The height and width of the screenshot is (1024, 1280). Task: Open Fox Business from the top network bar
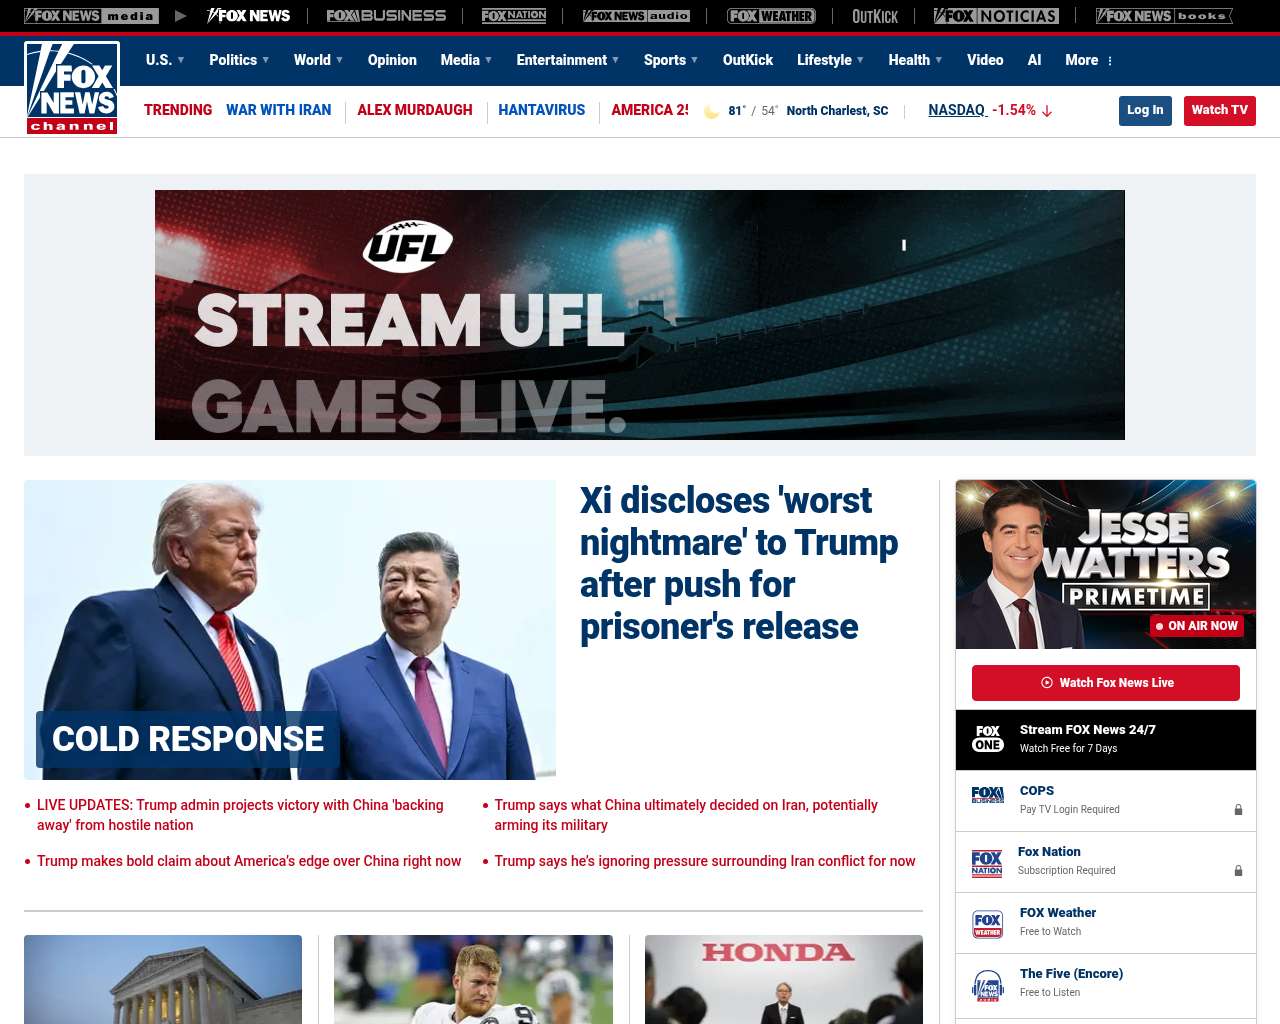click(x=386, y=16)
